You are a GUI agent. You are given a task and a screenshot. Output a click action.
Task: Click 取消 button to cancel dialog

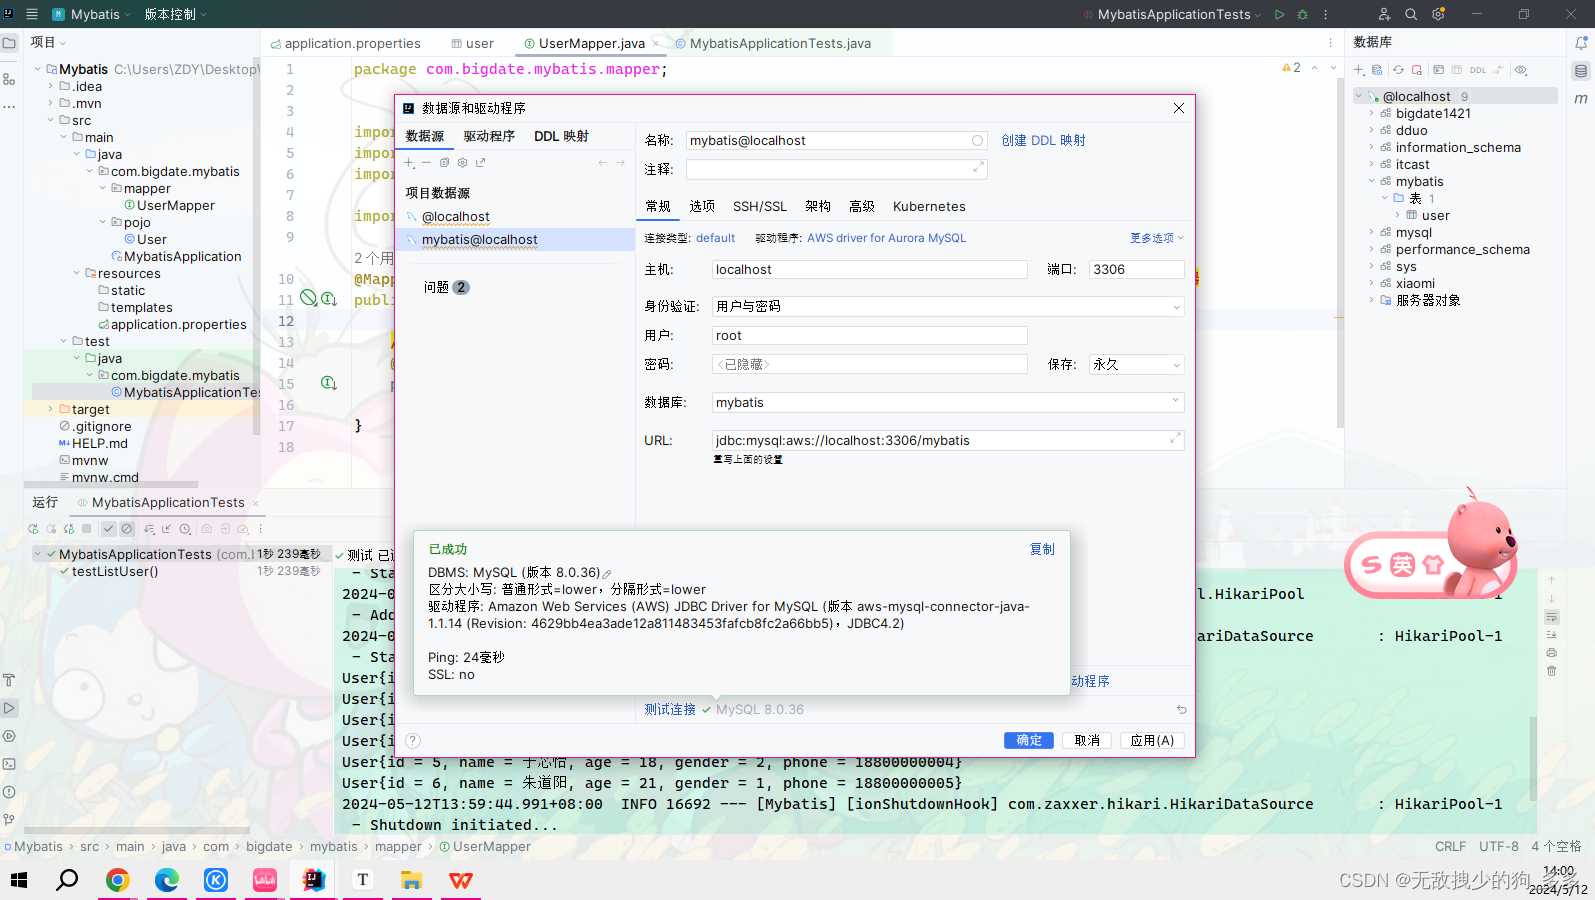tap(1087, 740)
